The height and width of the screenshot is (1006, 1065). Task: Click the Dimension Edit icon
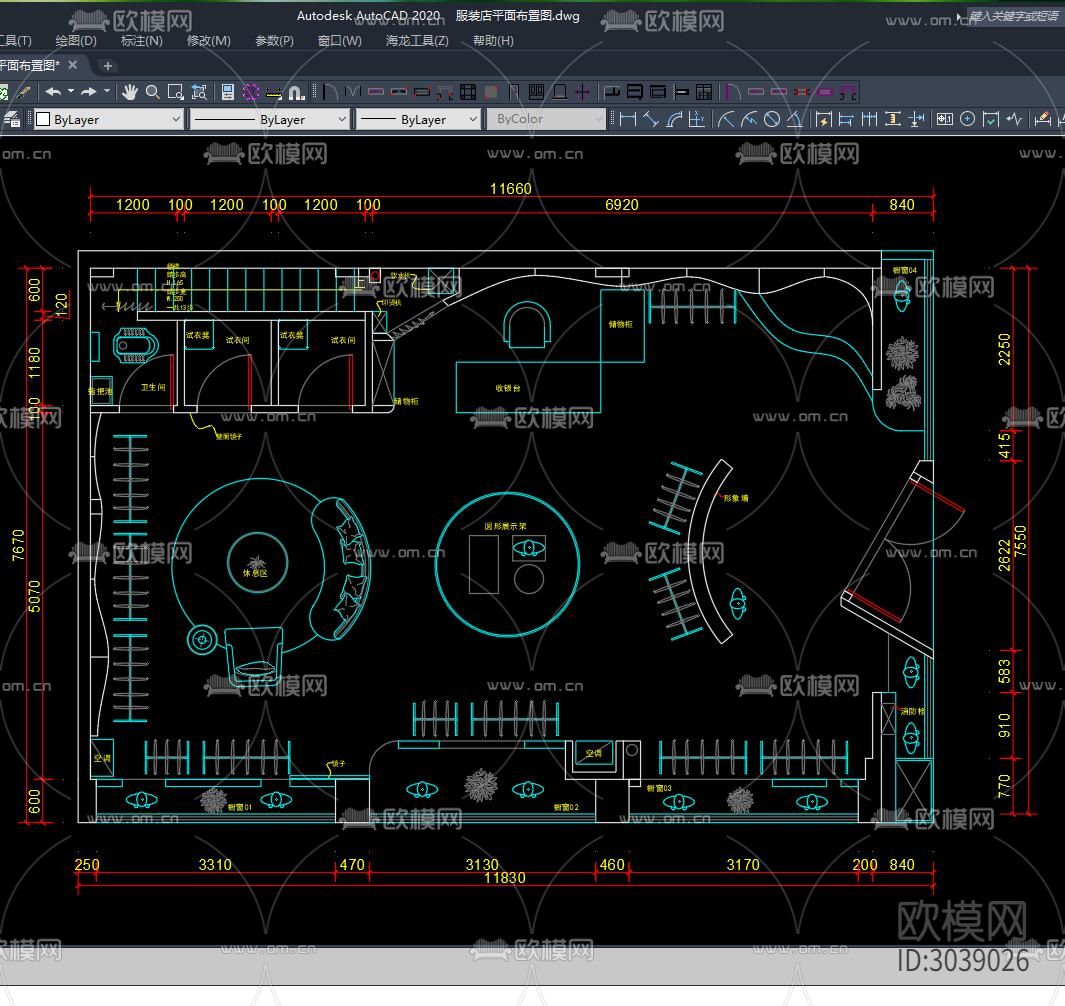1042,120
